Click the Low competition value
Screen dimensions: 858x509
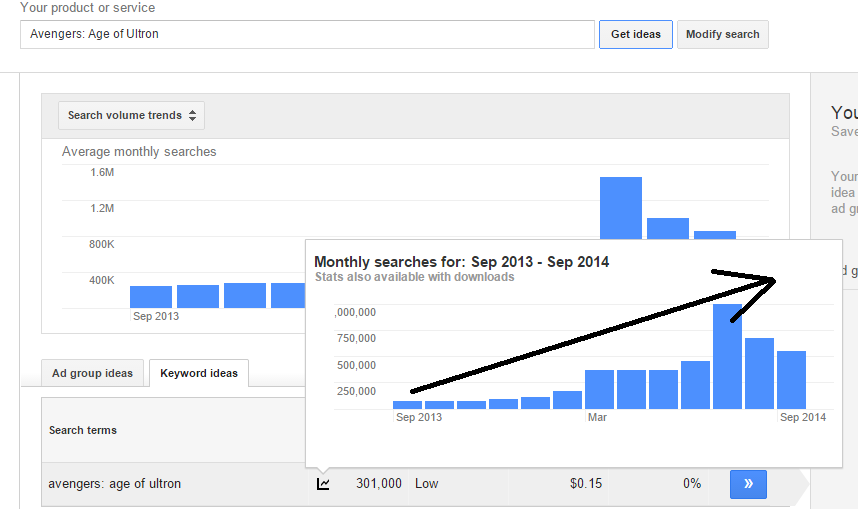pyautogui.click(x=426, y=484)
